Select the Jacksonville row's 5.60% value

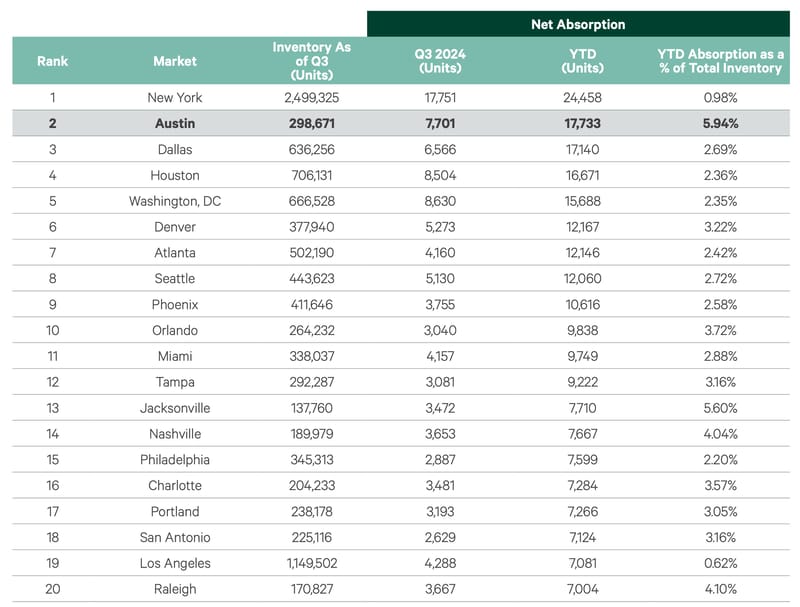pyautogui.click(x=720, y=408)
